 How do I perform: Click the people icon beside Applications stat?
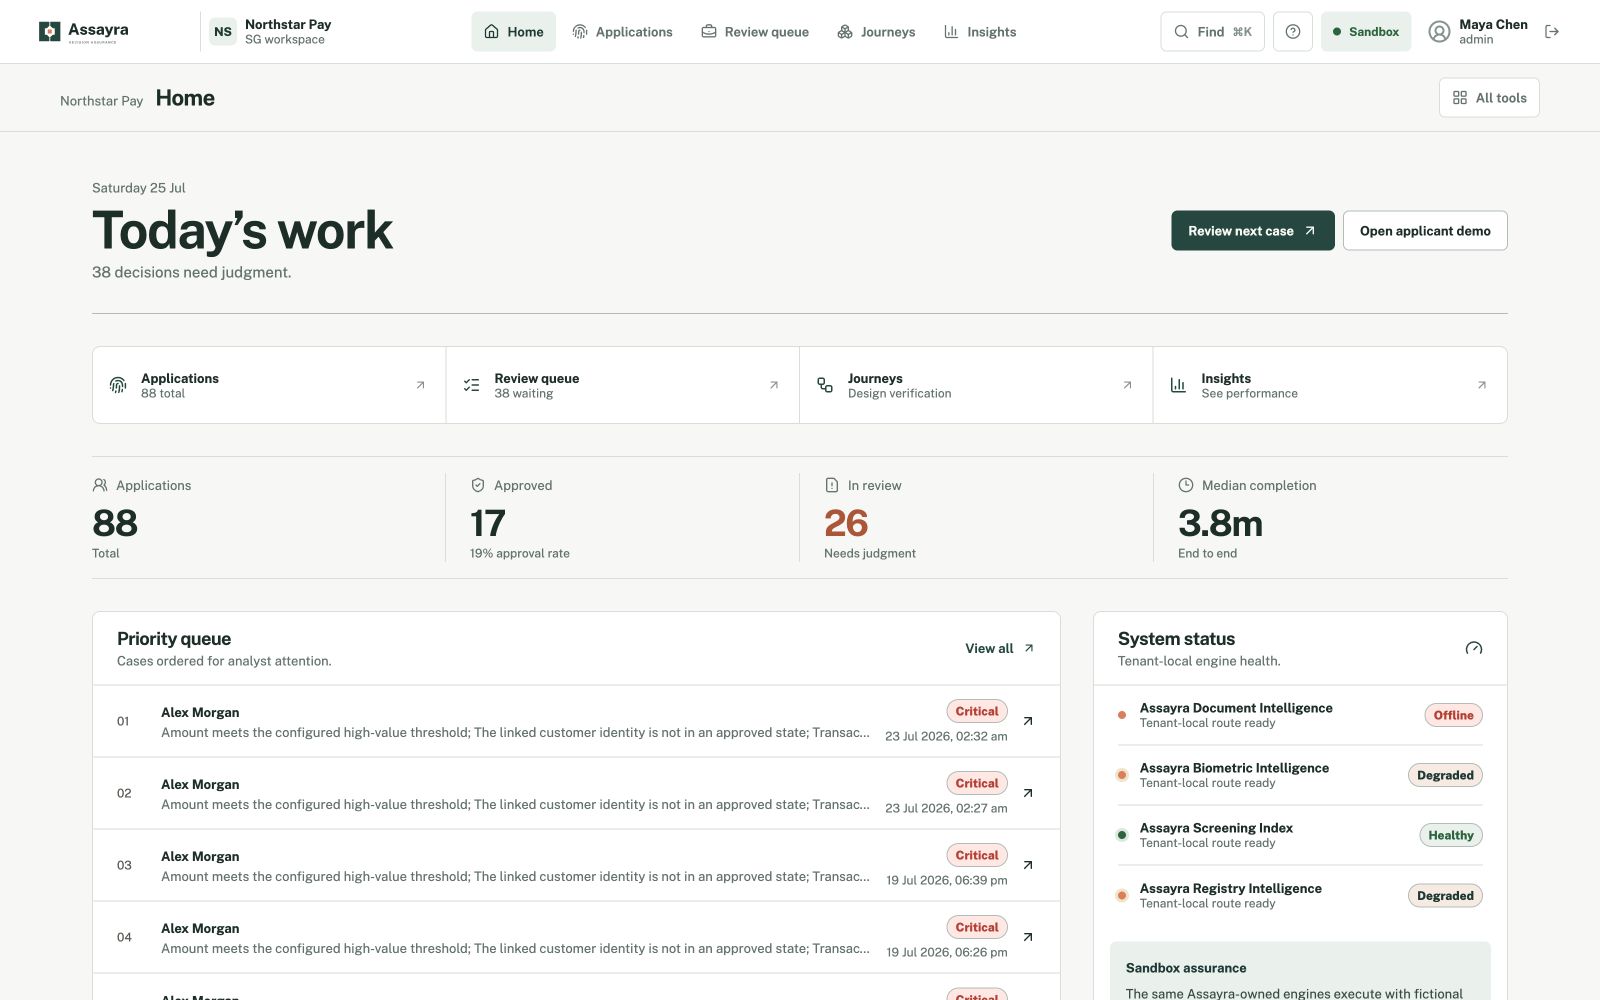(x=100, y=485)
